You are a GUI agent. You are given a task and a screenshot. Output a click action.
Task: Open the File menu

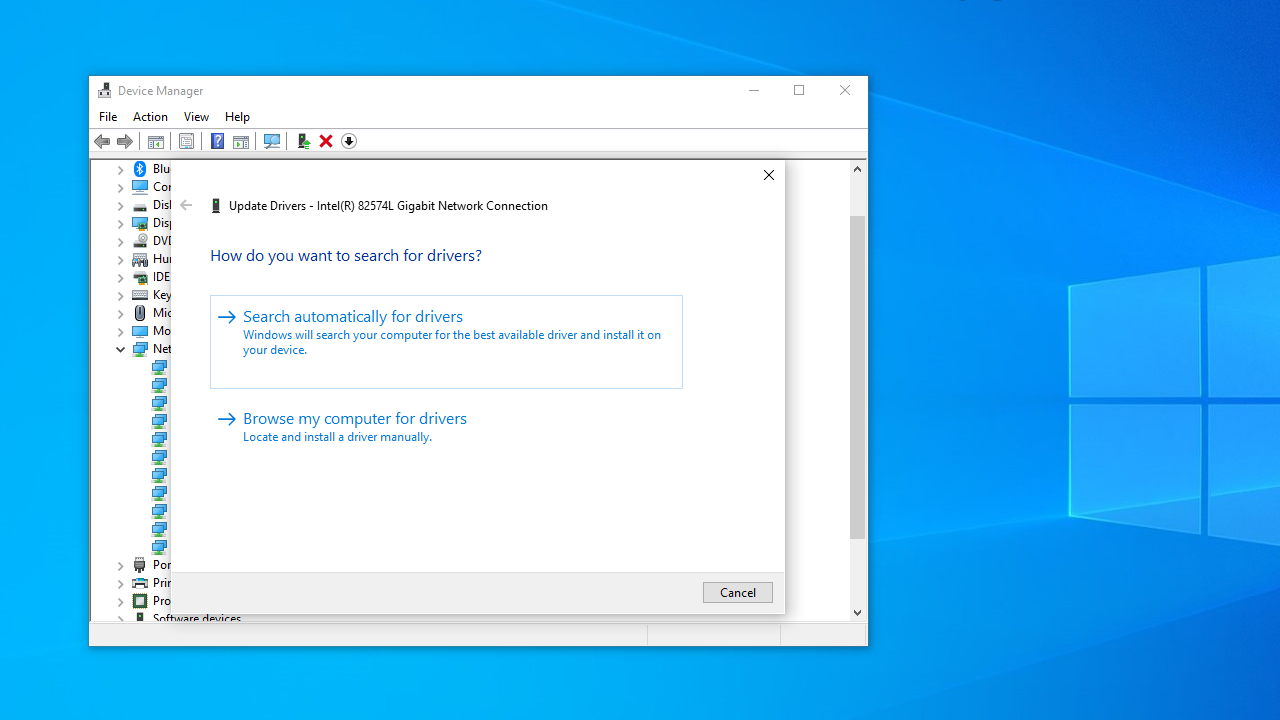pyautogui.click(x=108, y=117)
